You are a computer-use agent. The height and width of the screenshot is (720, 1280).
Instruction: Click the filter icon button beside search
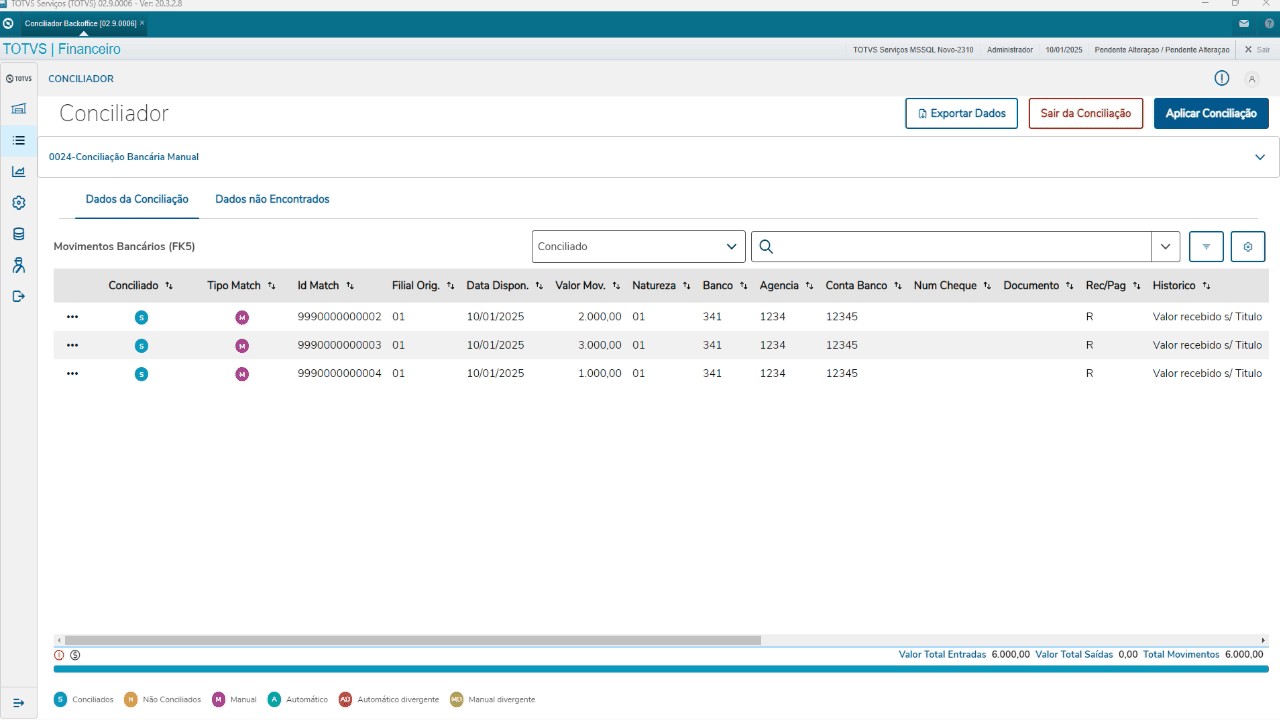click(1206, 246)
